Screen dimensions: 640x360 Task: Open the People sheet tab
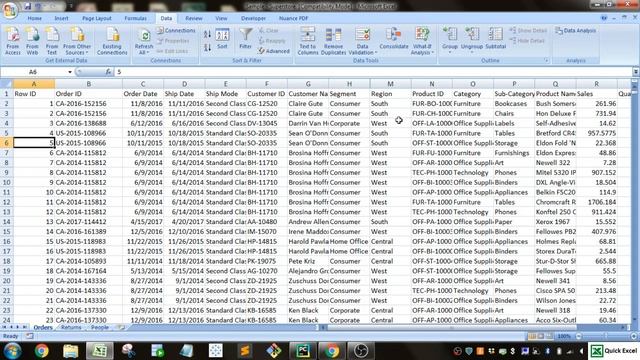pyautogui.click(x=100, y=327)
